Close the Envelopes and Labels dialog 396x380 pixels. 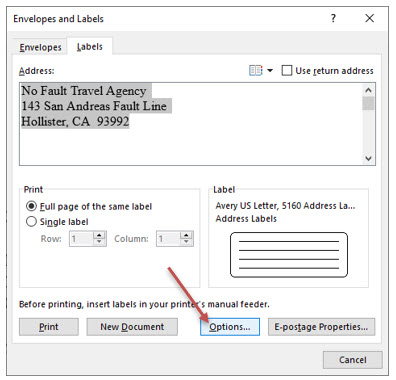[x=369, y=18]
